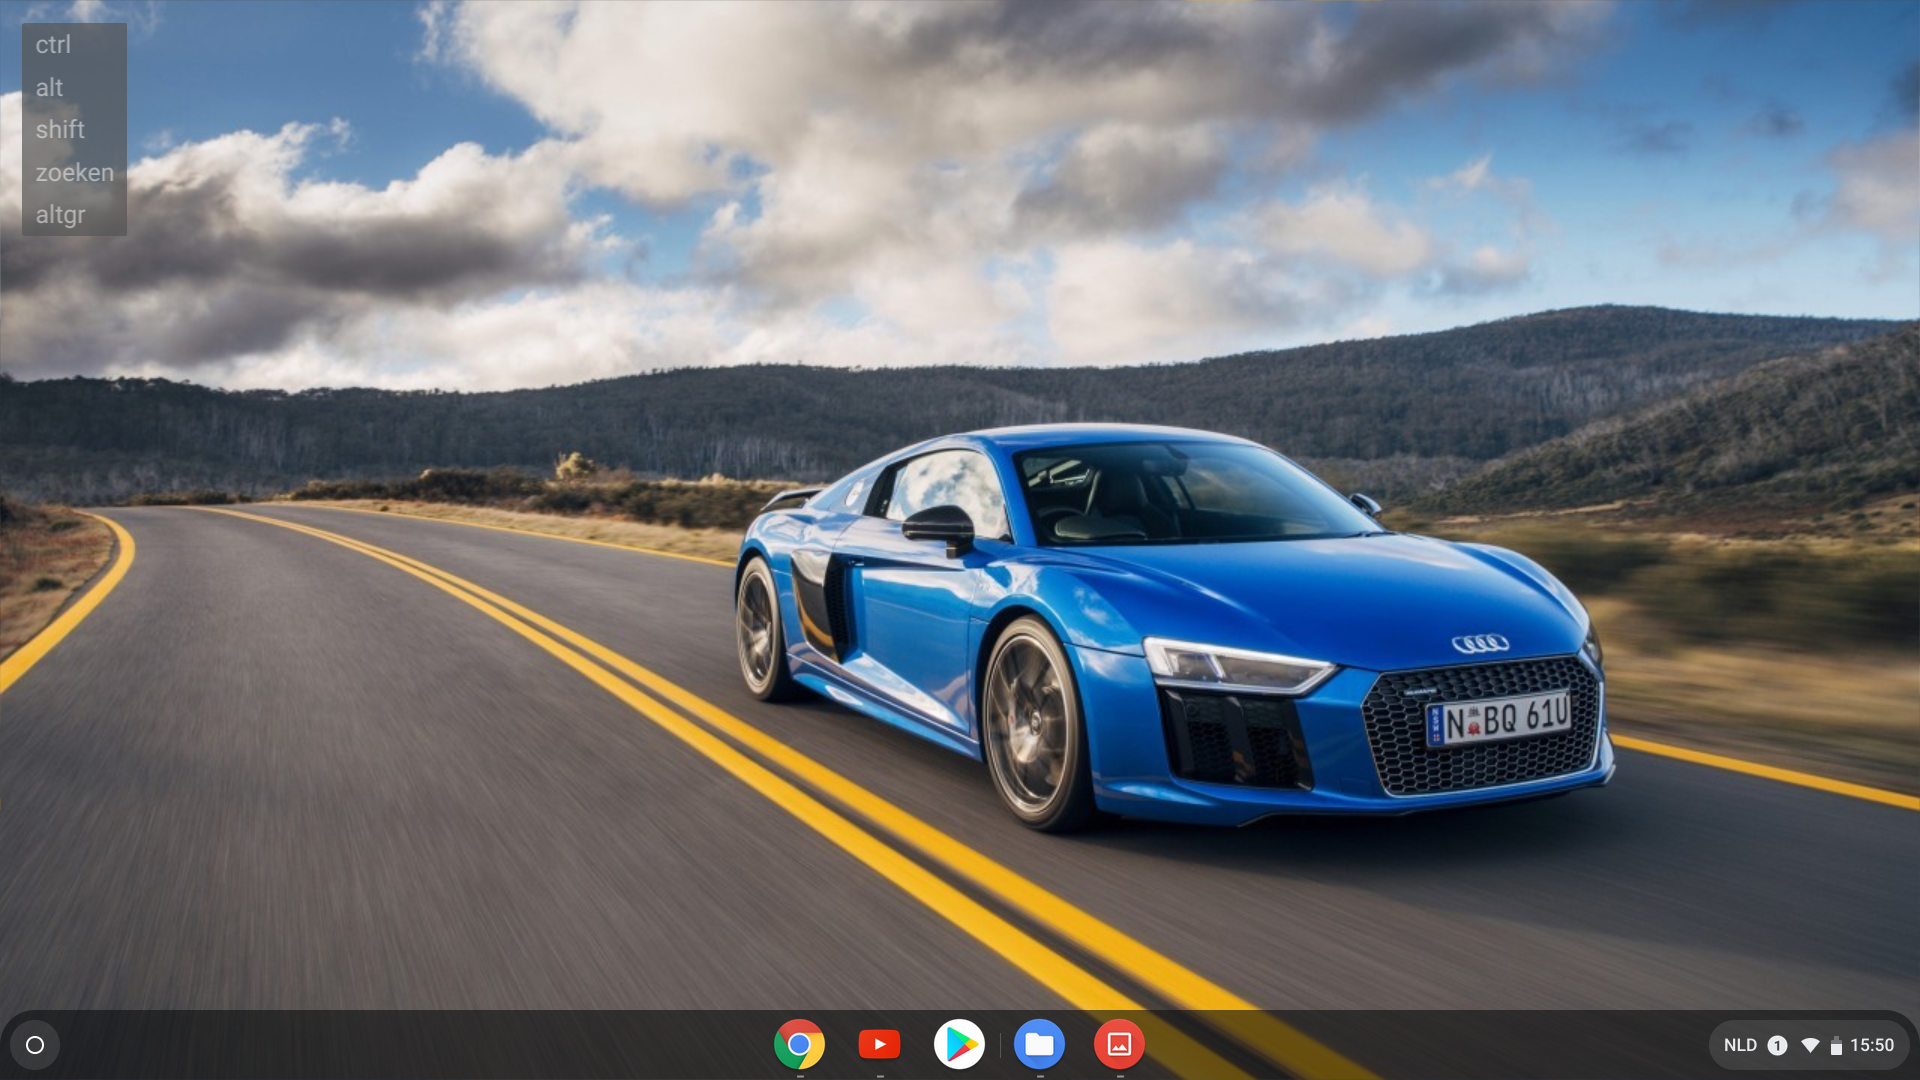Open the Google Play Store
The image size is (1920, 1080).
point(959,1044)
